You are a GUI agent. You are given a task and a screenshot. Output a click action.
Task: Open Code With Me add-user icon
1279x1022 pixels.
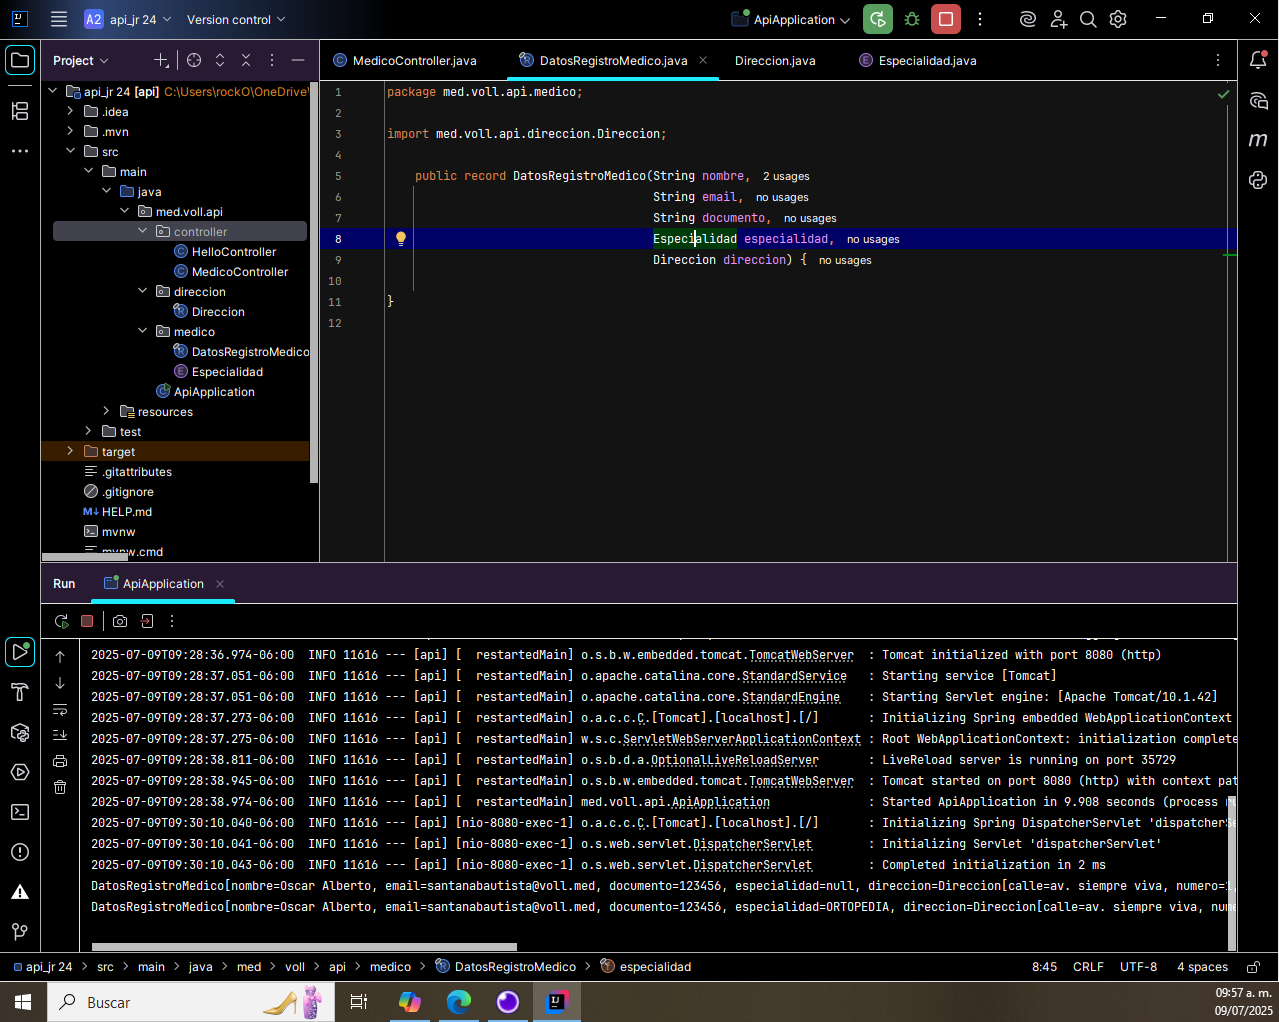(x=1059, y=19)
